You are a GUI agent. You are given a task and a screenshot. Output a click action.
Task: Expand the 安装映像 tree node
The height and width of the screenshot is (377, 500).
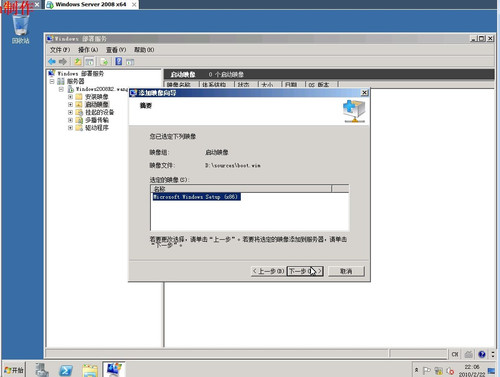click(70, 97)
